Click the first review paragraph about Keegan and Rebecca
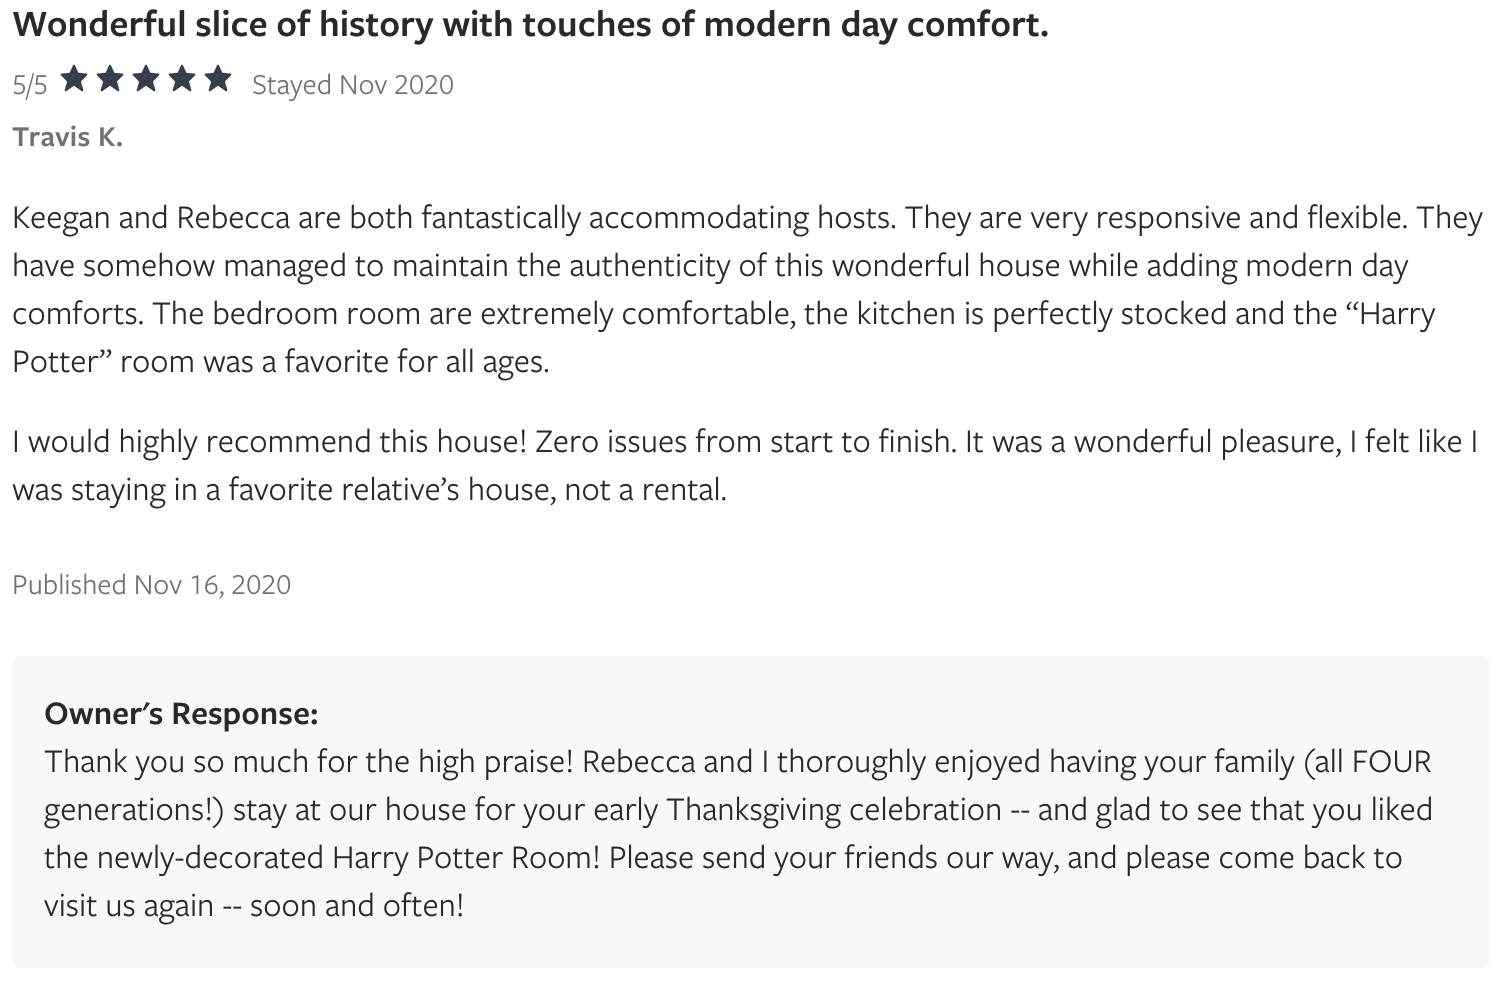 click(x=747, y=289)
